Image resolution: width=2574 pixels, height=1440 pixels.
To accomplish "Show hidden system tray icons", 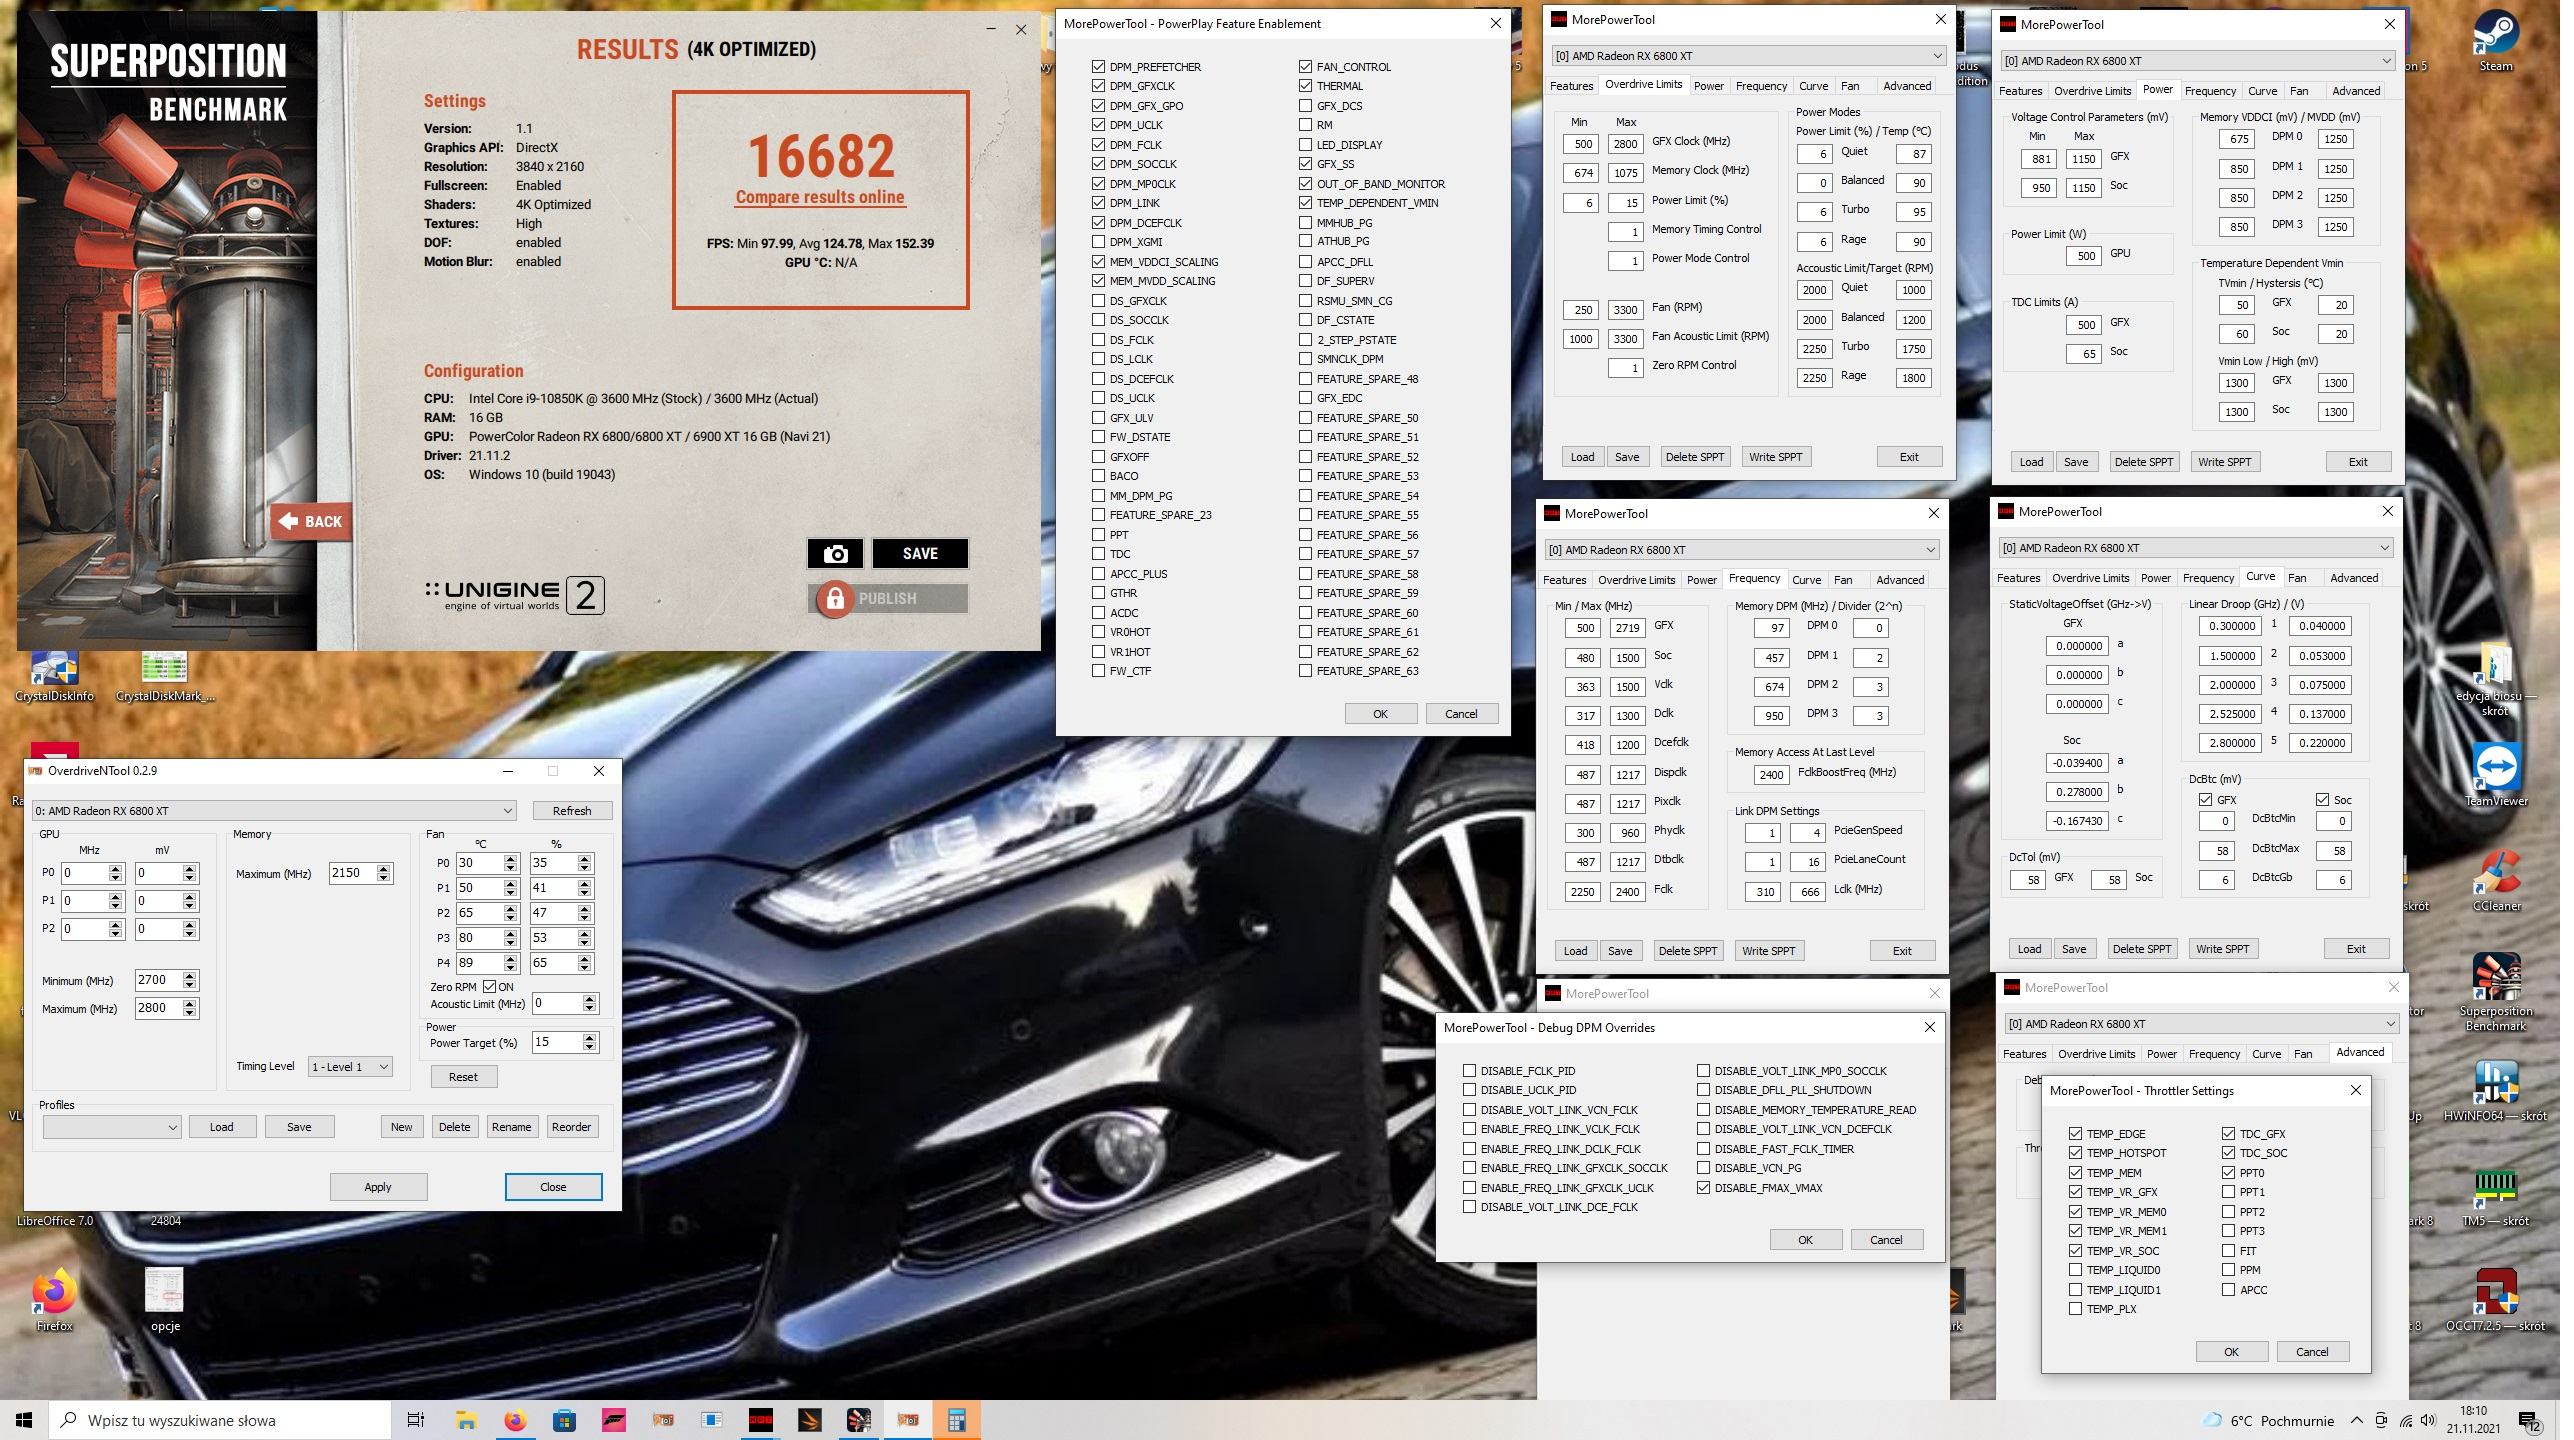I will point(2357,1420).
